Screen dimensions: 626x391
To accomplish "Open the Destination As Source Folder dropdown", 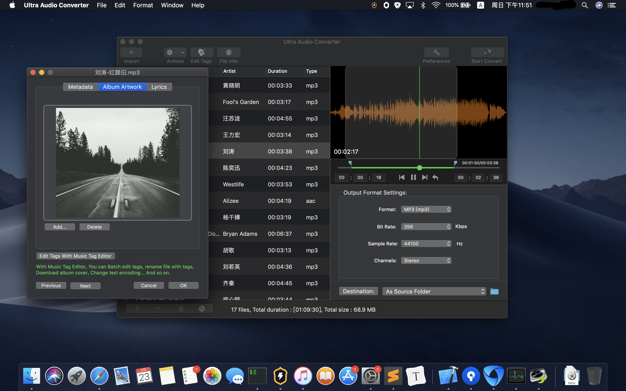I will (434, 292).
